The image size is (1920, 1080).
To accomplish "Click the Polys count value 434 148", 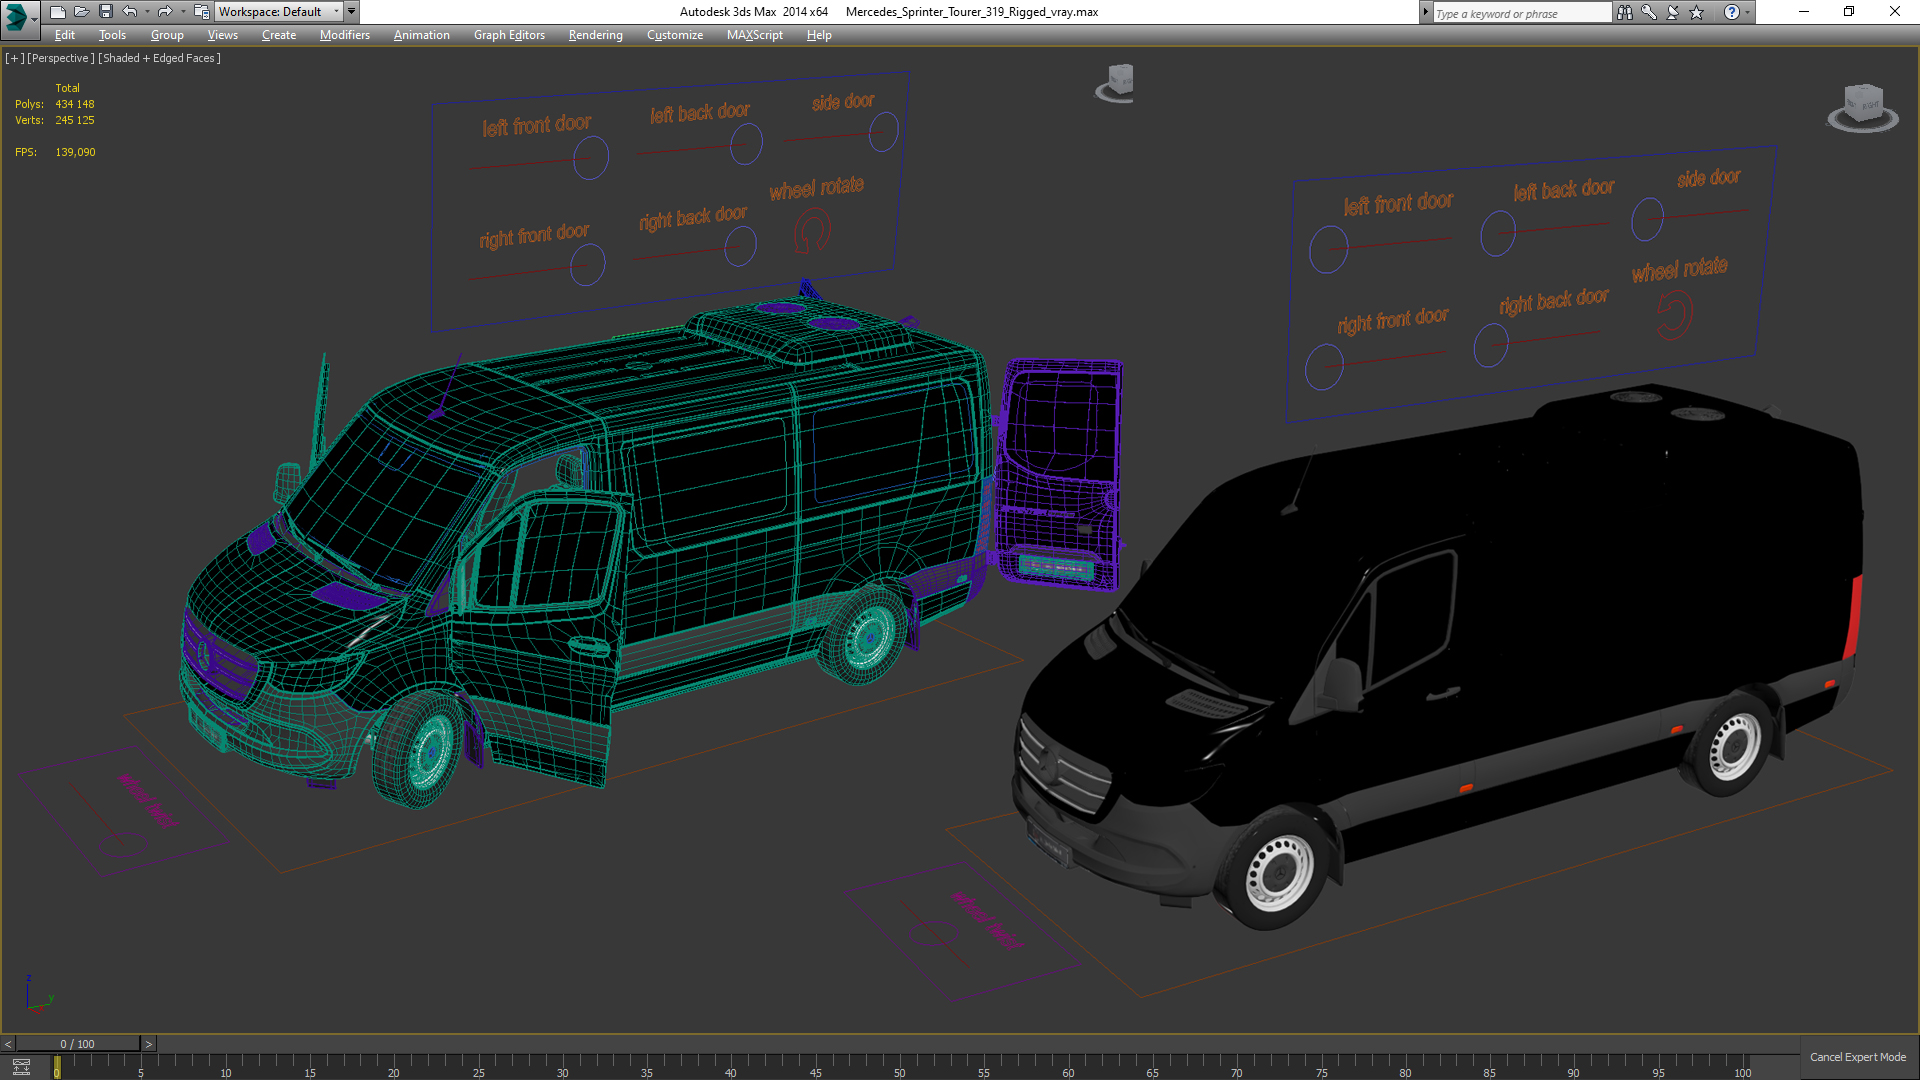I will [x=75, y=104].
